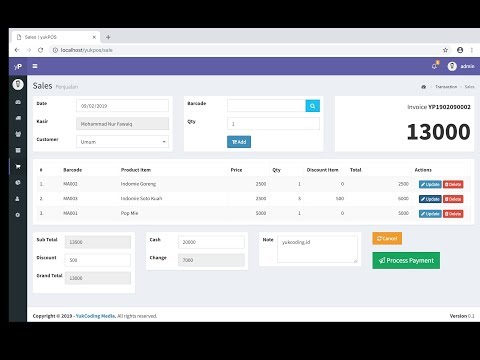480x360 pixels.
Task: Click the Discount input field
Action: (98, 260)
